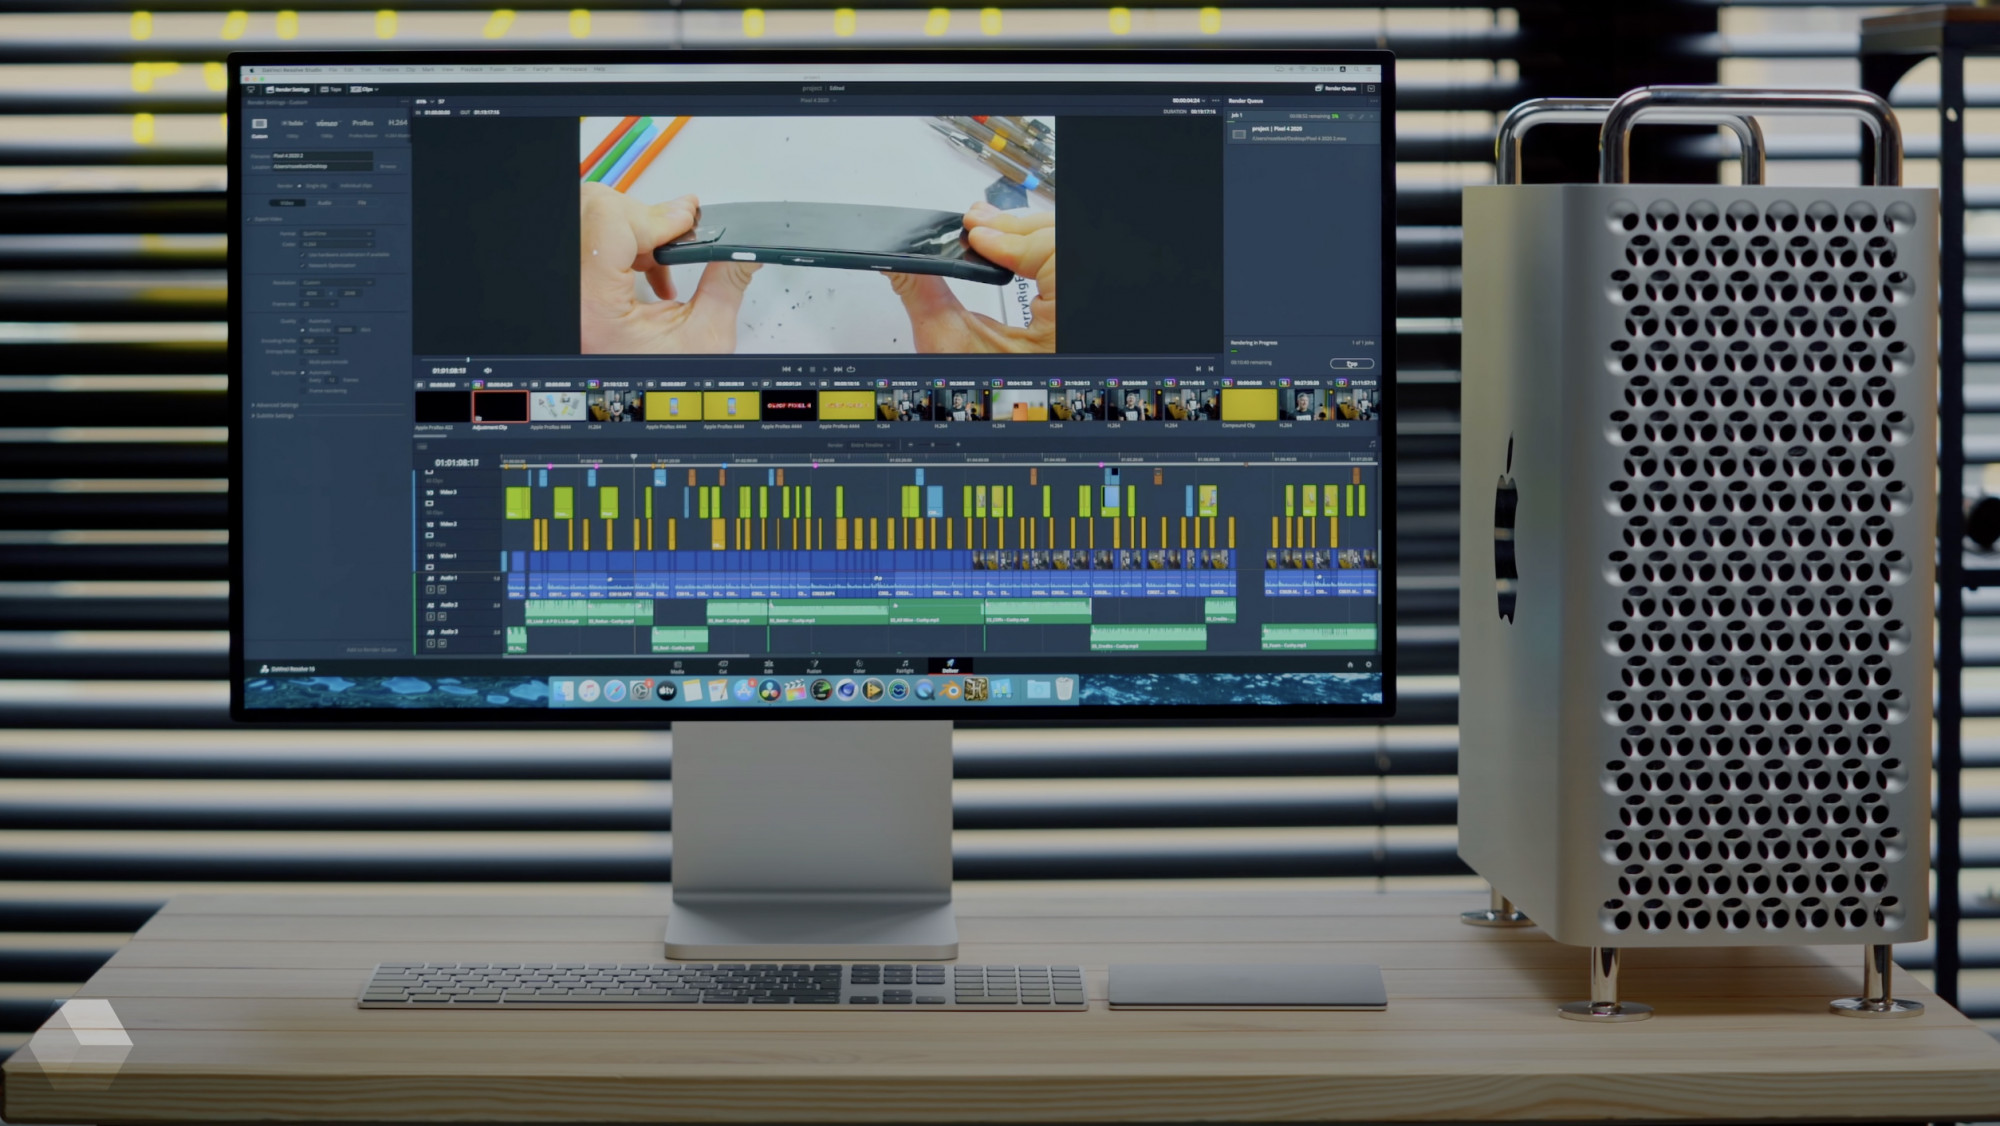
Task: Click the Browse button beside Location
Action: [x=388, y=166]
